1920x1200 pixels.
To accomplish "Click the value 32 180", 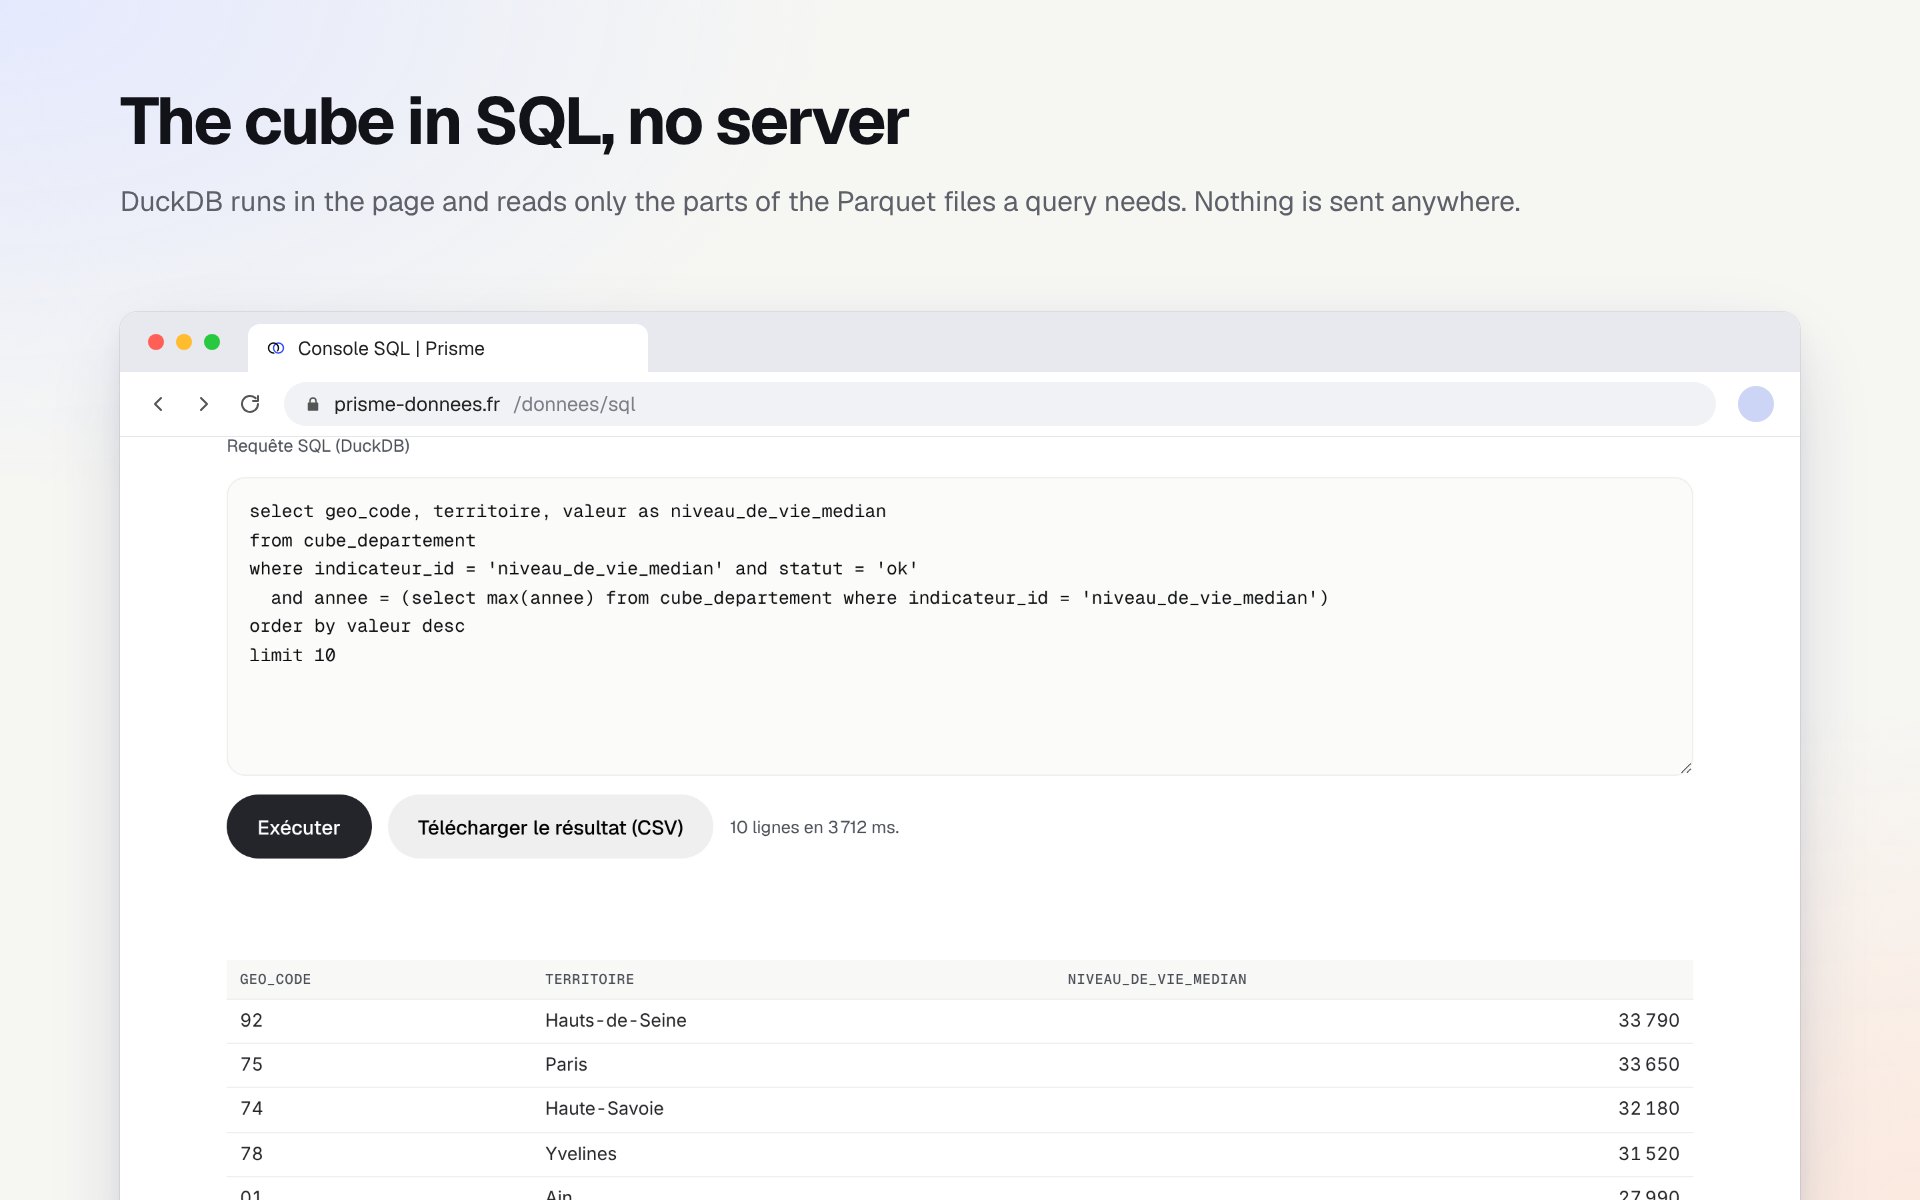I will pyautogui.click(x=1648, y=1108).
